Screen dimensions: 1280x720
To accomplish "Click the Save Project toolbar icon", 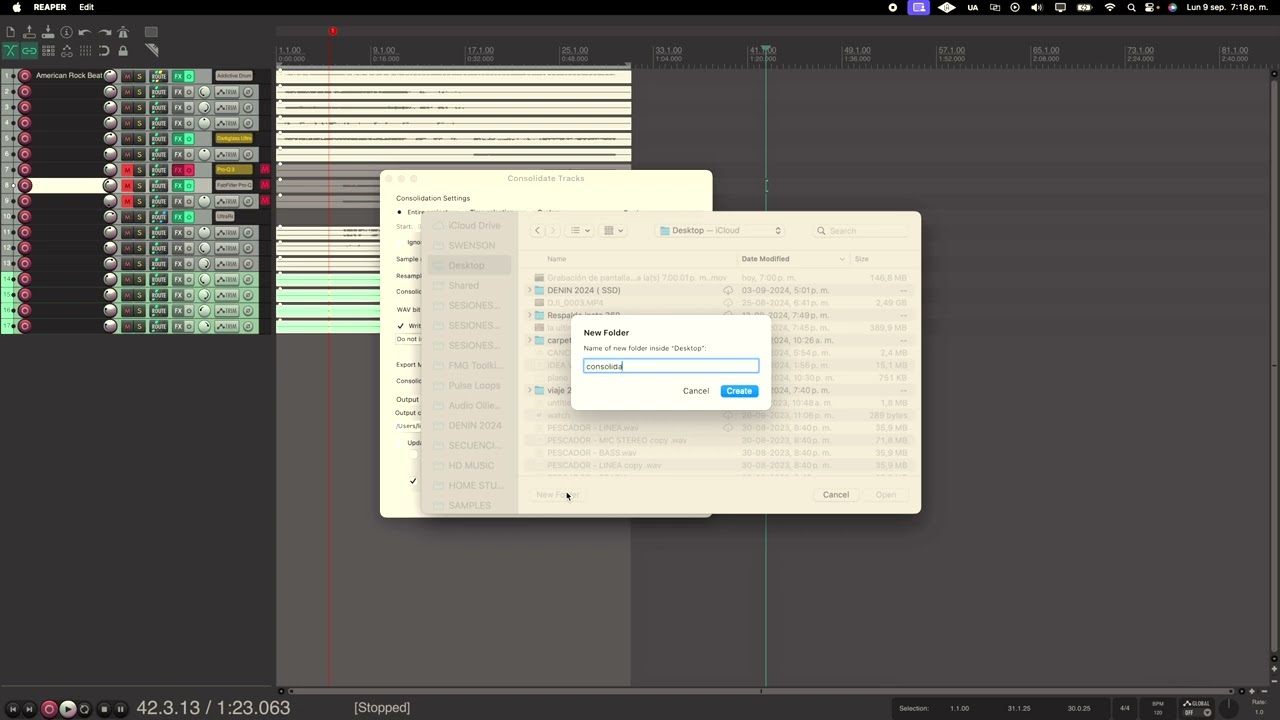I will tap(48, 32).
